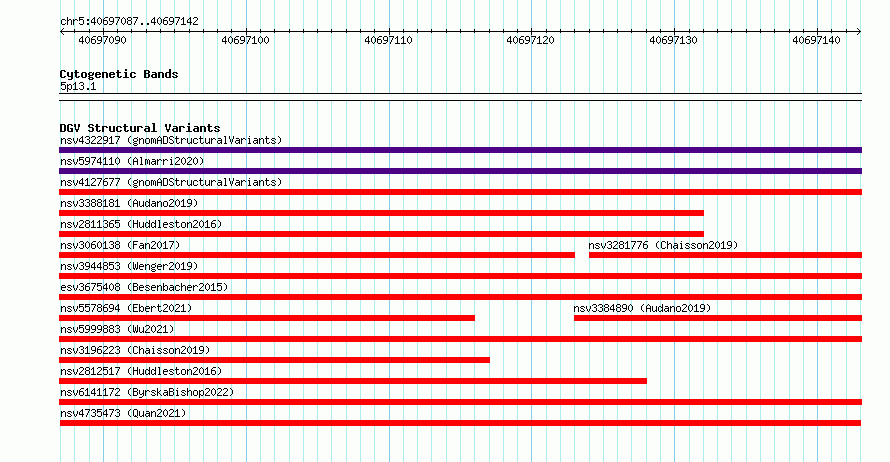Select the red bar under nsv5578694
The image size is (890, 462).
pyautogui.click(x=267, y=318)
